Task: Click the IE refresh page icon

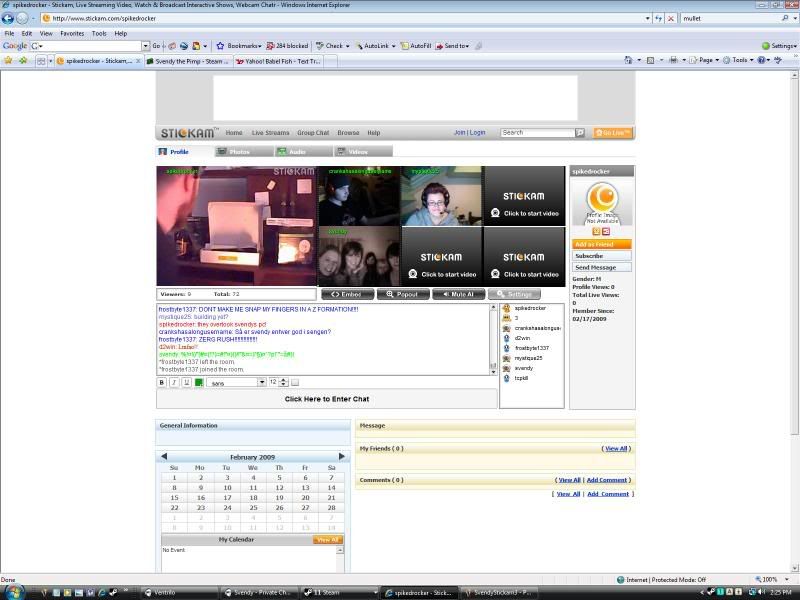Action: pos(659,18)
